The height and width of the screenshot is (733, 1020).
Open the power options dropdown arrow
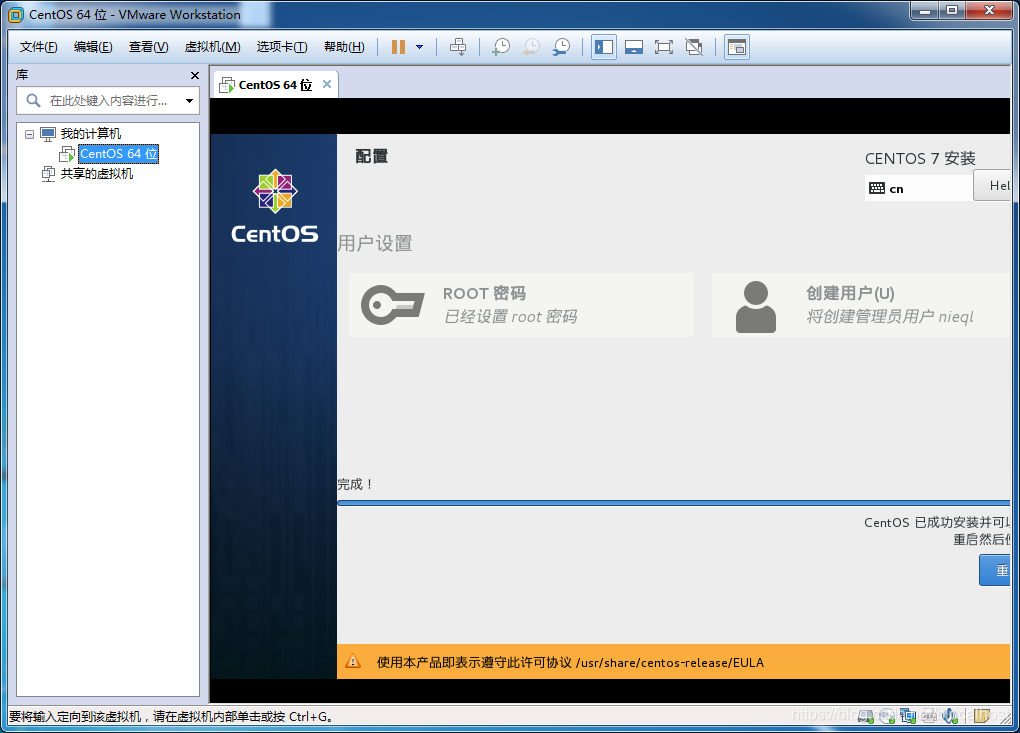(420, 47)
